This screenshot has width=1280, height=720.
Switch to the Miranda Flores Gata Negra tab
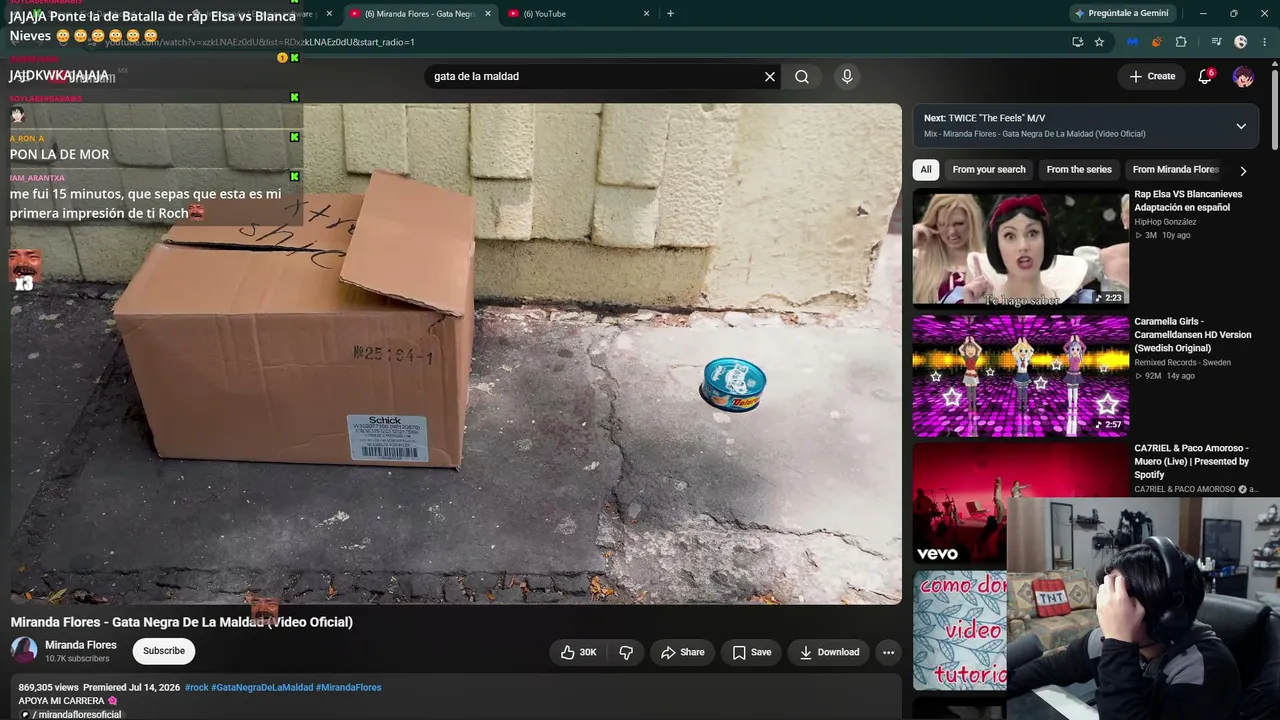click(x=420, y=13)
